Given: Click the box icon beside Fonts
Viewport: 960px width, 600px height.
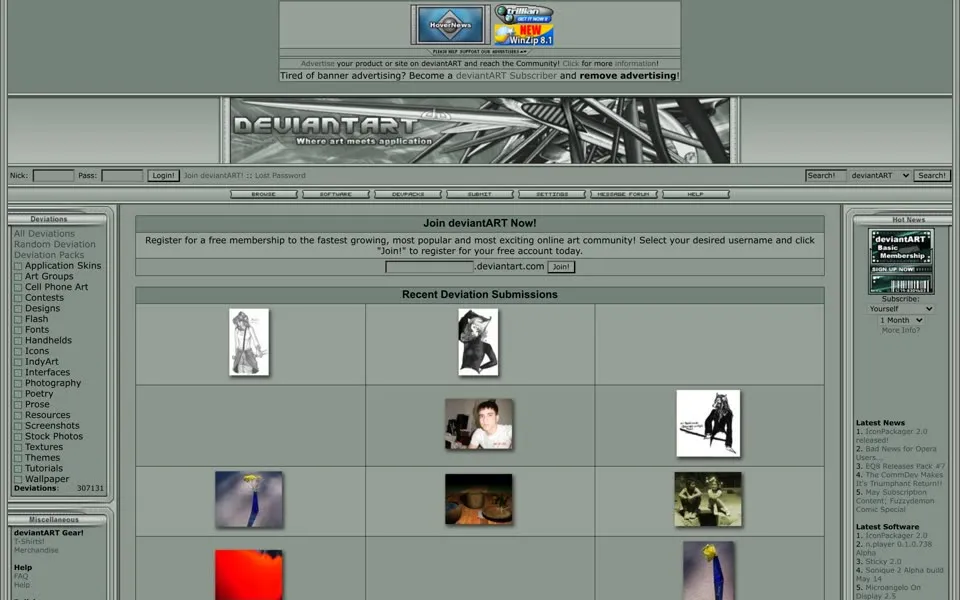Looking at the screenshot, I should 18,330.
